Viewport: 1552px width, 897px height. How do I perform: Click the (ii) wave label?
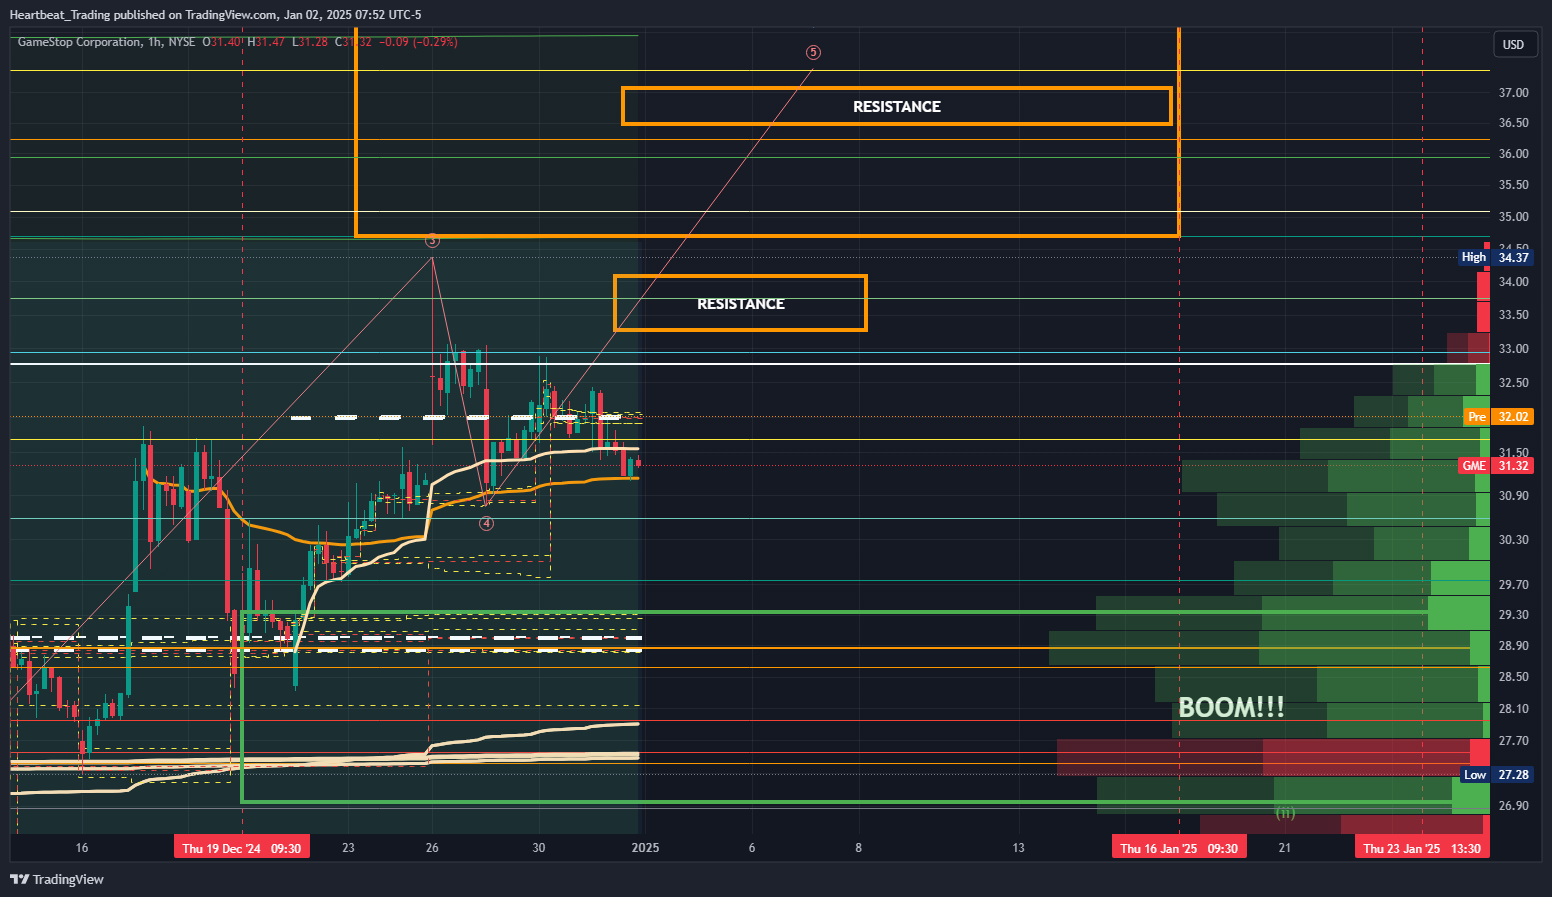click(1285, 813)
